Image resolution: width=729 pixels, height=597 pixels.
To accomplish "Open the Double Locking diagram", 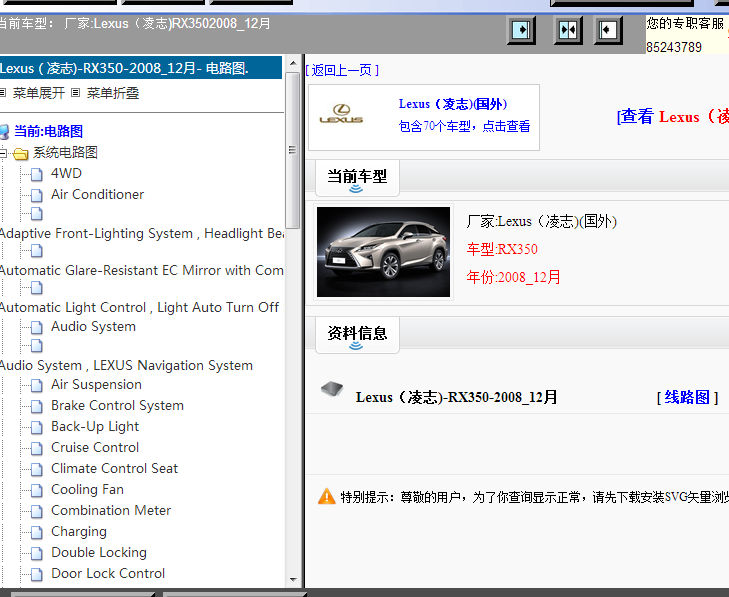I will (99, 552).
